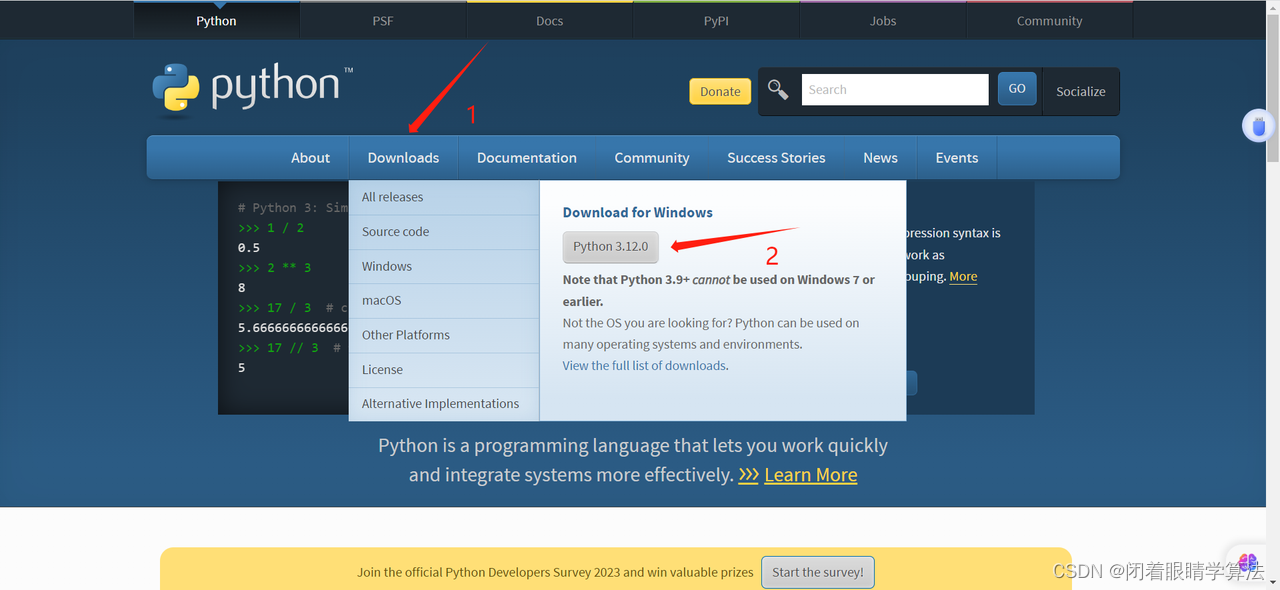Image resolution: width=1280 pixels, height=590 pixels.
Task: Click the Start the survey! button
Action: (x=818, y=572)
